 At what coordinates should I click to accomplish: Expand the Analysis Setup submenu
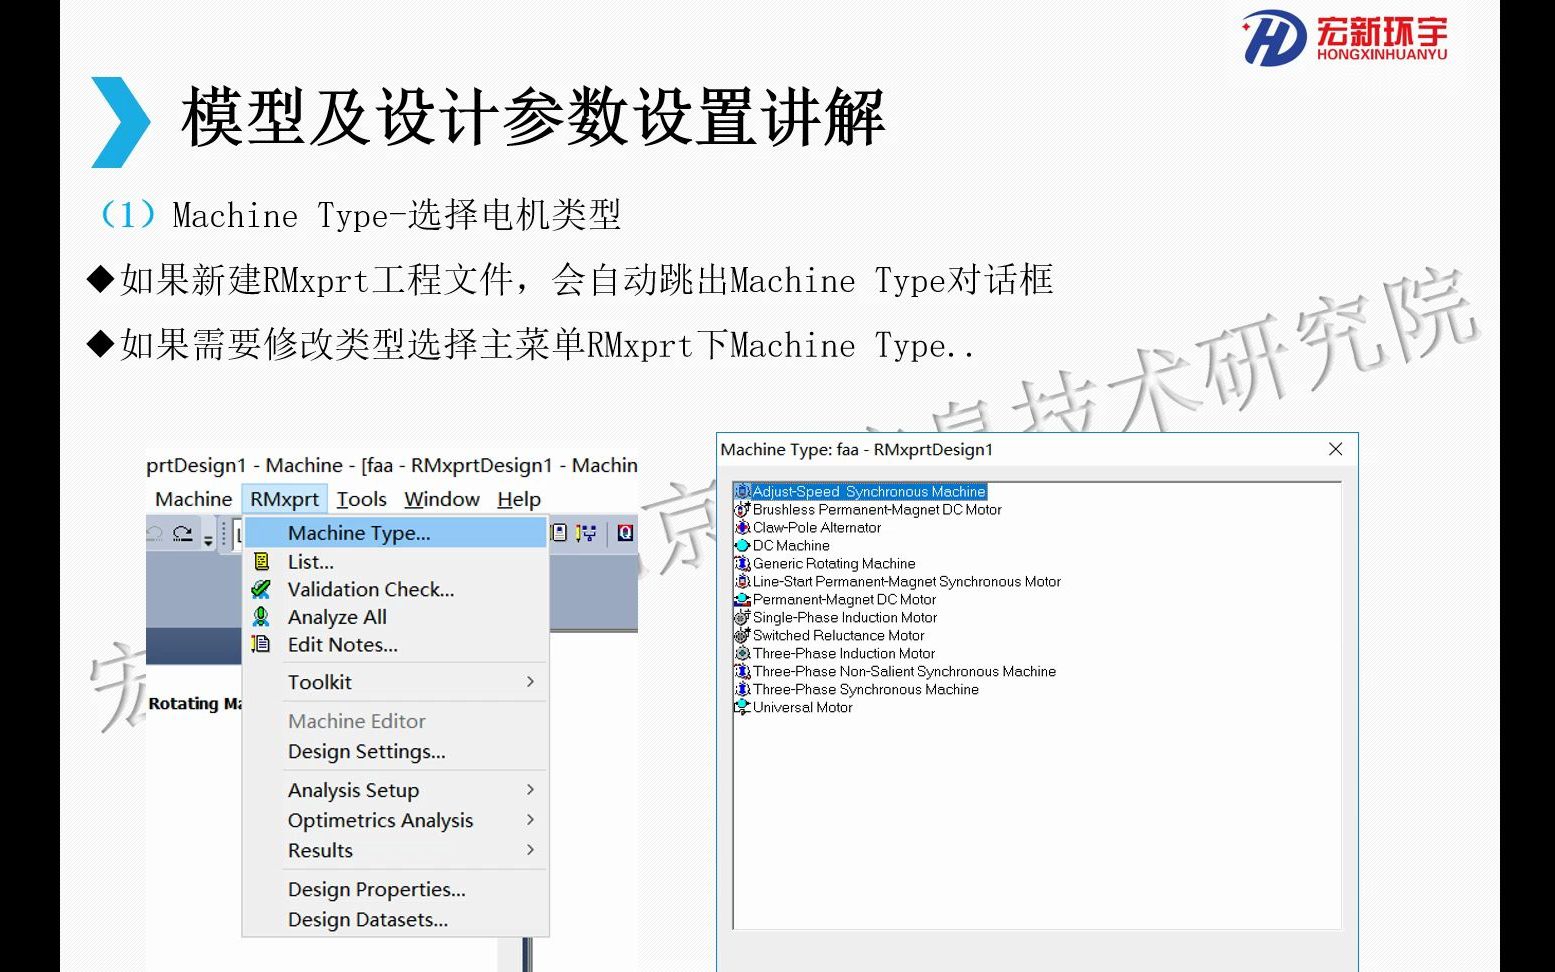[x=353, y=790]
